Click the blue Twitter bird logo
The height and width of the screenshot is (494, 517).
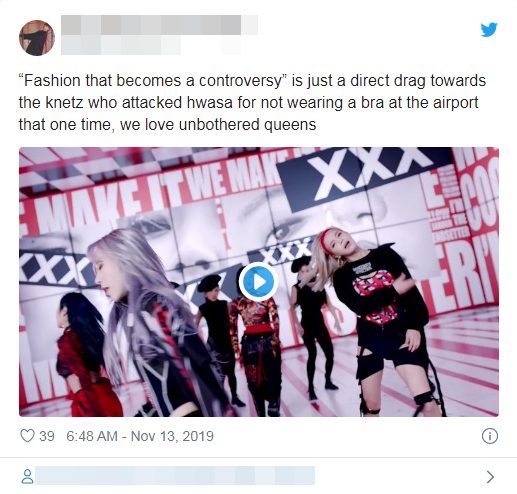point(489,30)
